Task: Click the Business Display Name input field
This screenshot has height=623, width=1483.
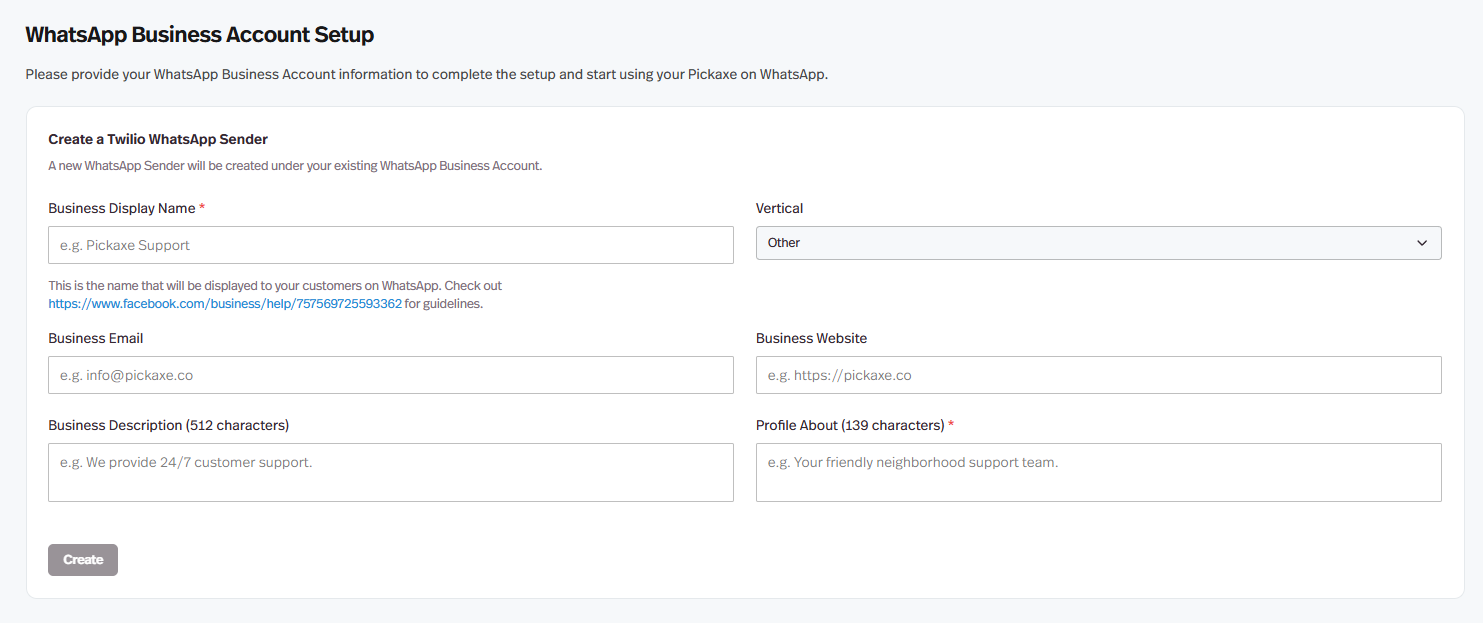Action: click(390, 245)
